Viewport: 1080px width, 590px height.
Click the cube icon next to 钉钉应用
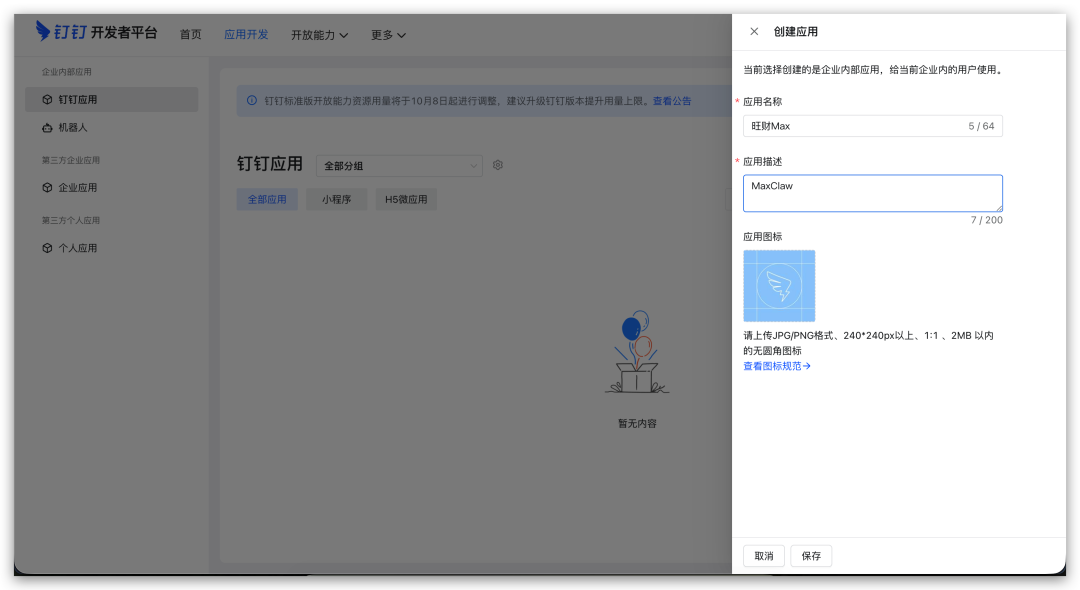click(47, 100)
